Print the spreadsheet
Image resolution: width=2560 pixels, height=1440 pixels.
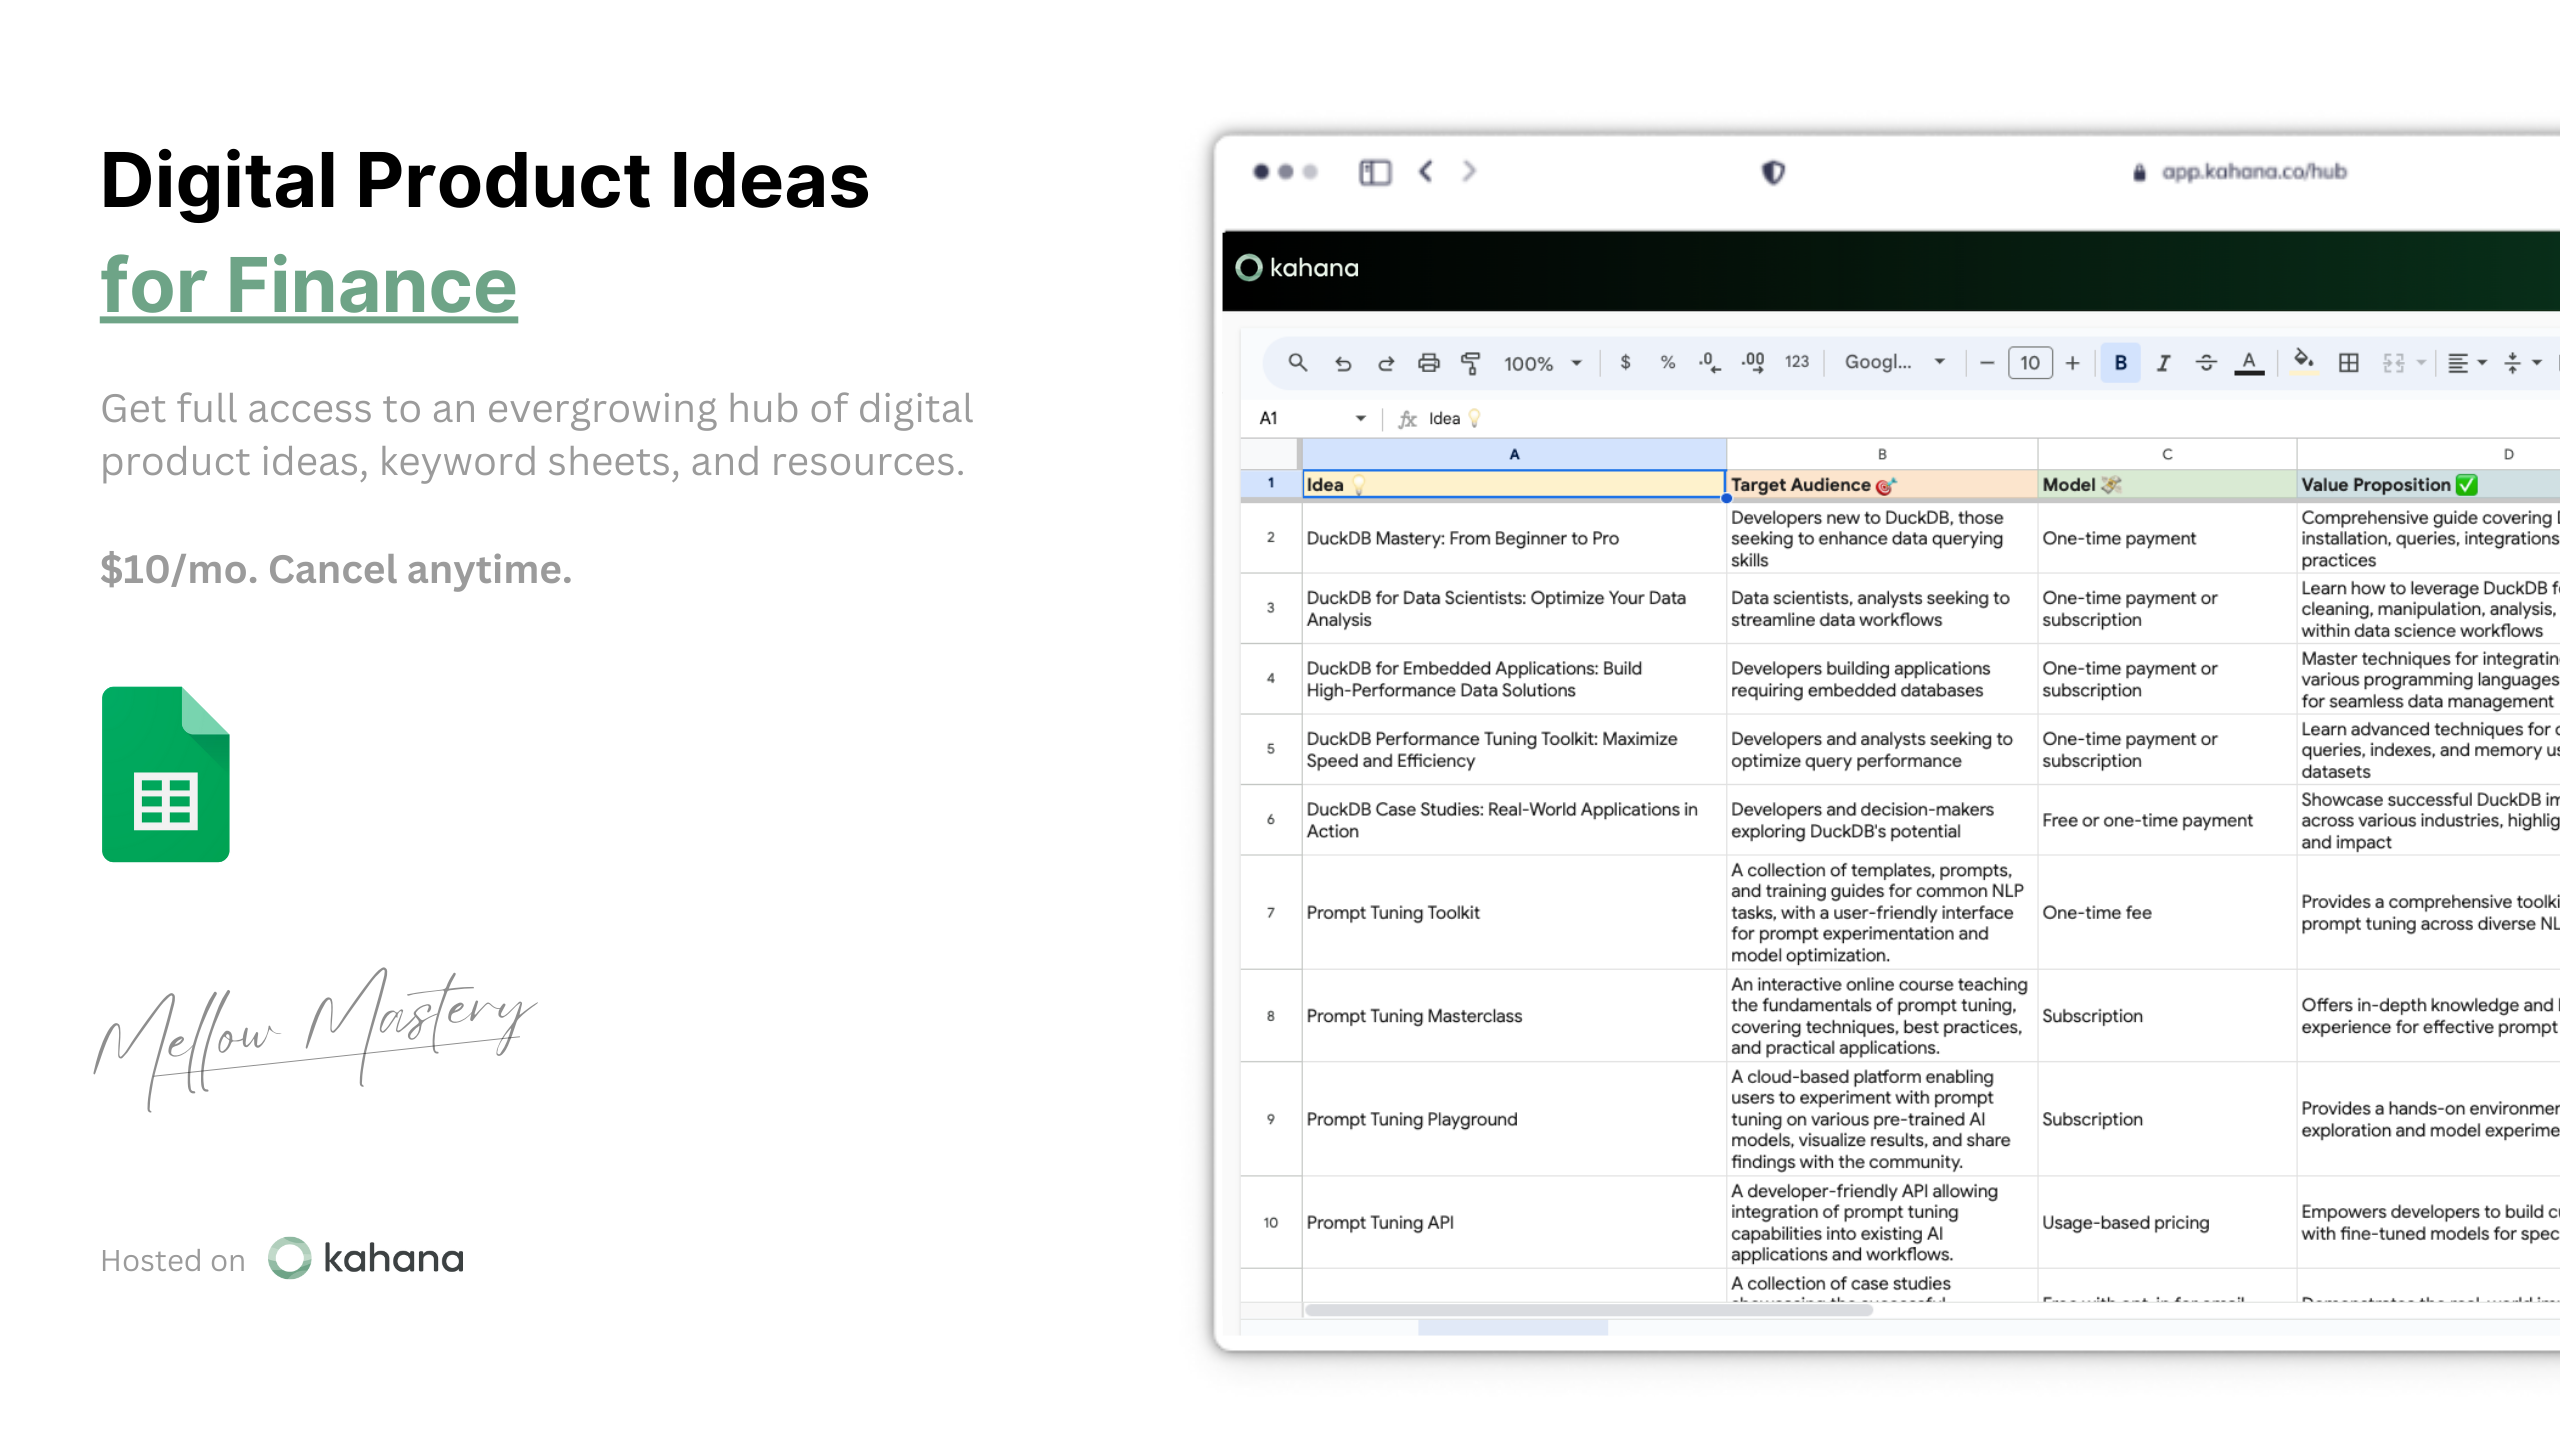[1428, 363]
